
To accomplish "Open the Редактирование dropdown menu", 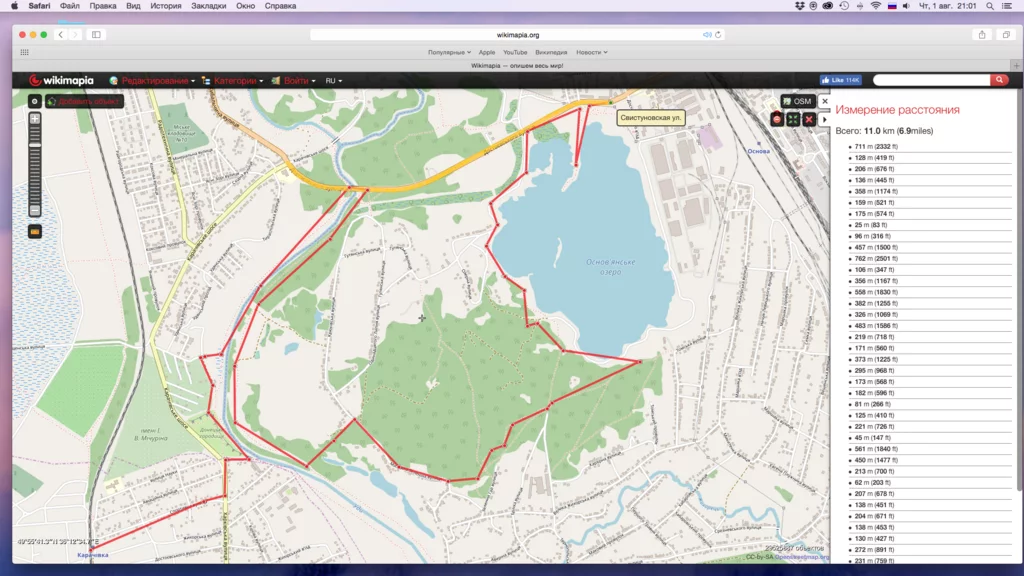I will click(152, 81).
